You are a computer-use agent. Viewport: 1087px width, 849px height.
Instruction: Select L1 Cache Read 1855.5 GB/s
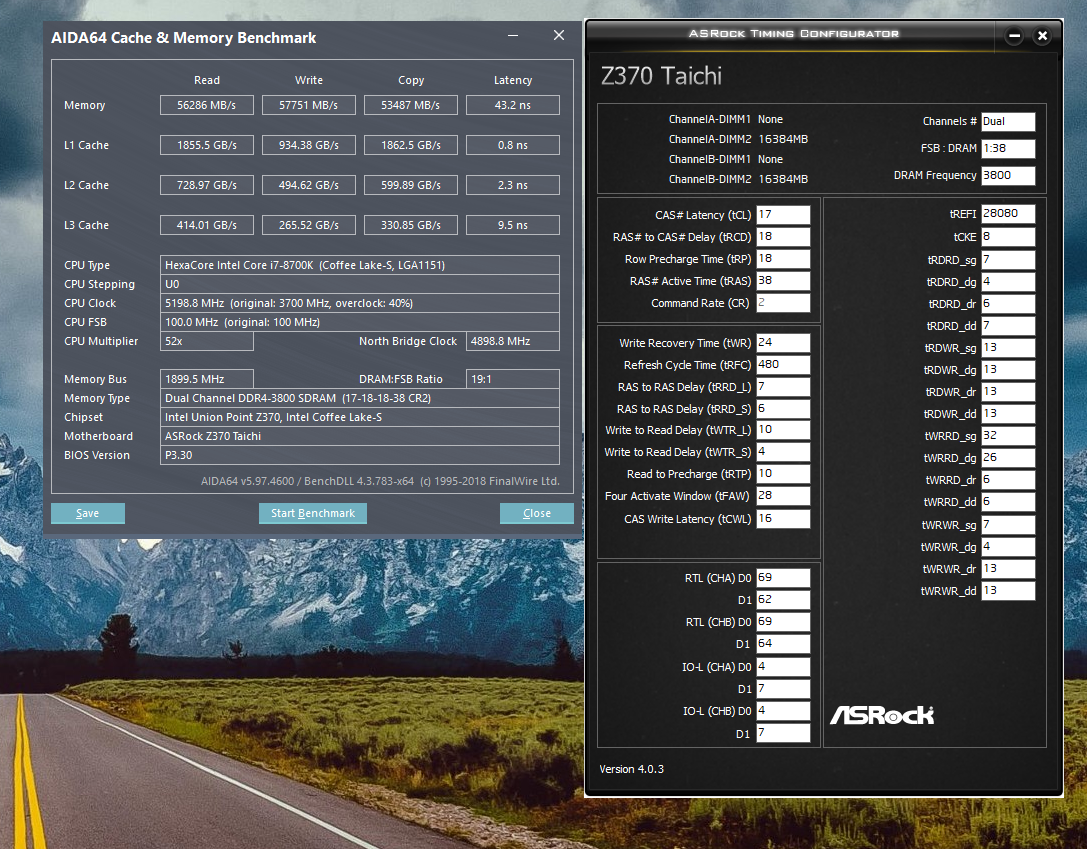(x=207, y=146)
